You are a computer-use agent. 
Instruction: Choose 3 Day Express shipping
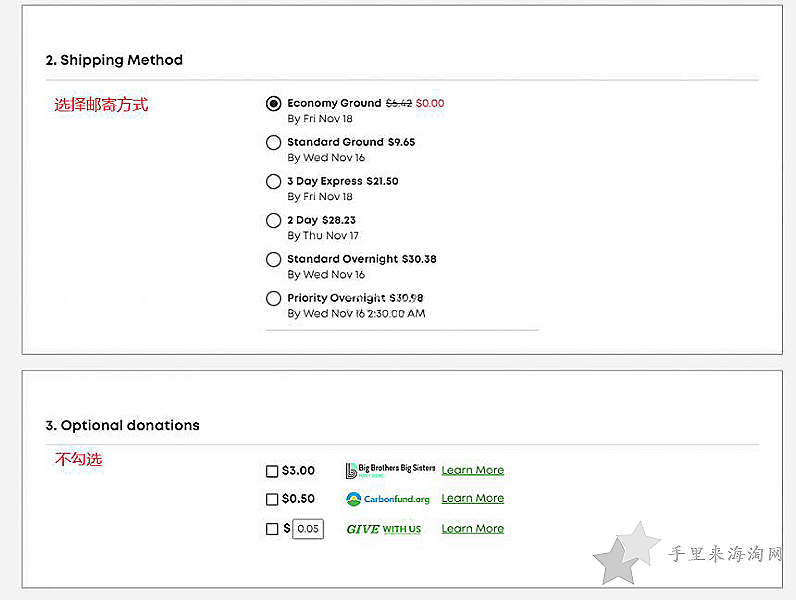click(x=273, y=181)
